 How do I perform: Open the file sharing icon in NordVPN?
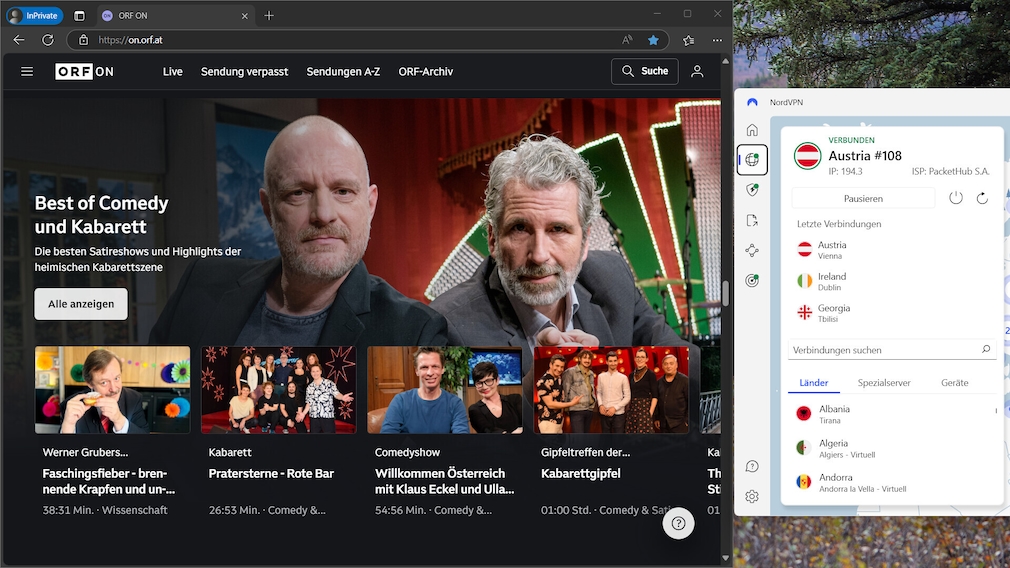752,220
